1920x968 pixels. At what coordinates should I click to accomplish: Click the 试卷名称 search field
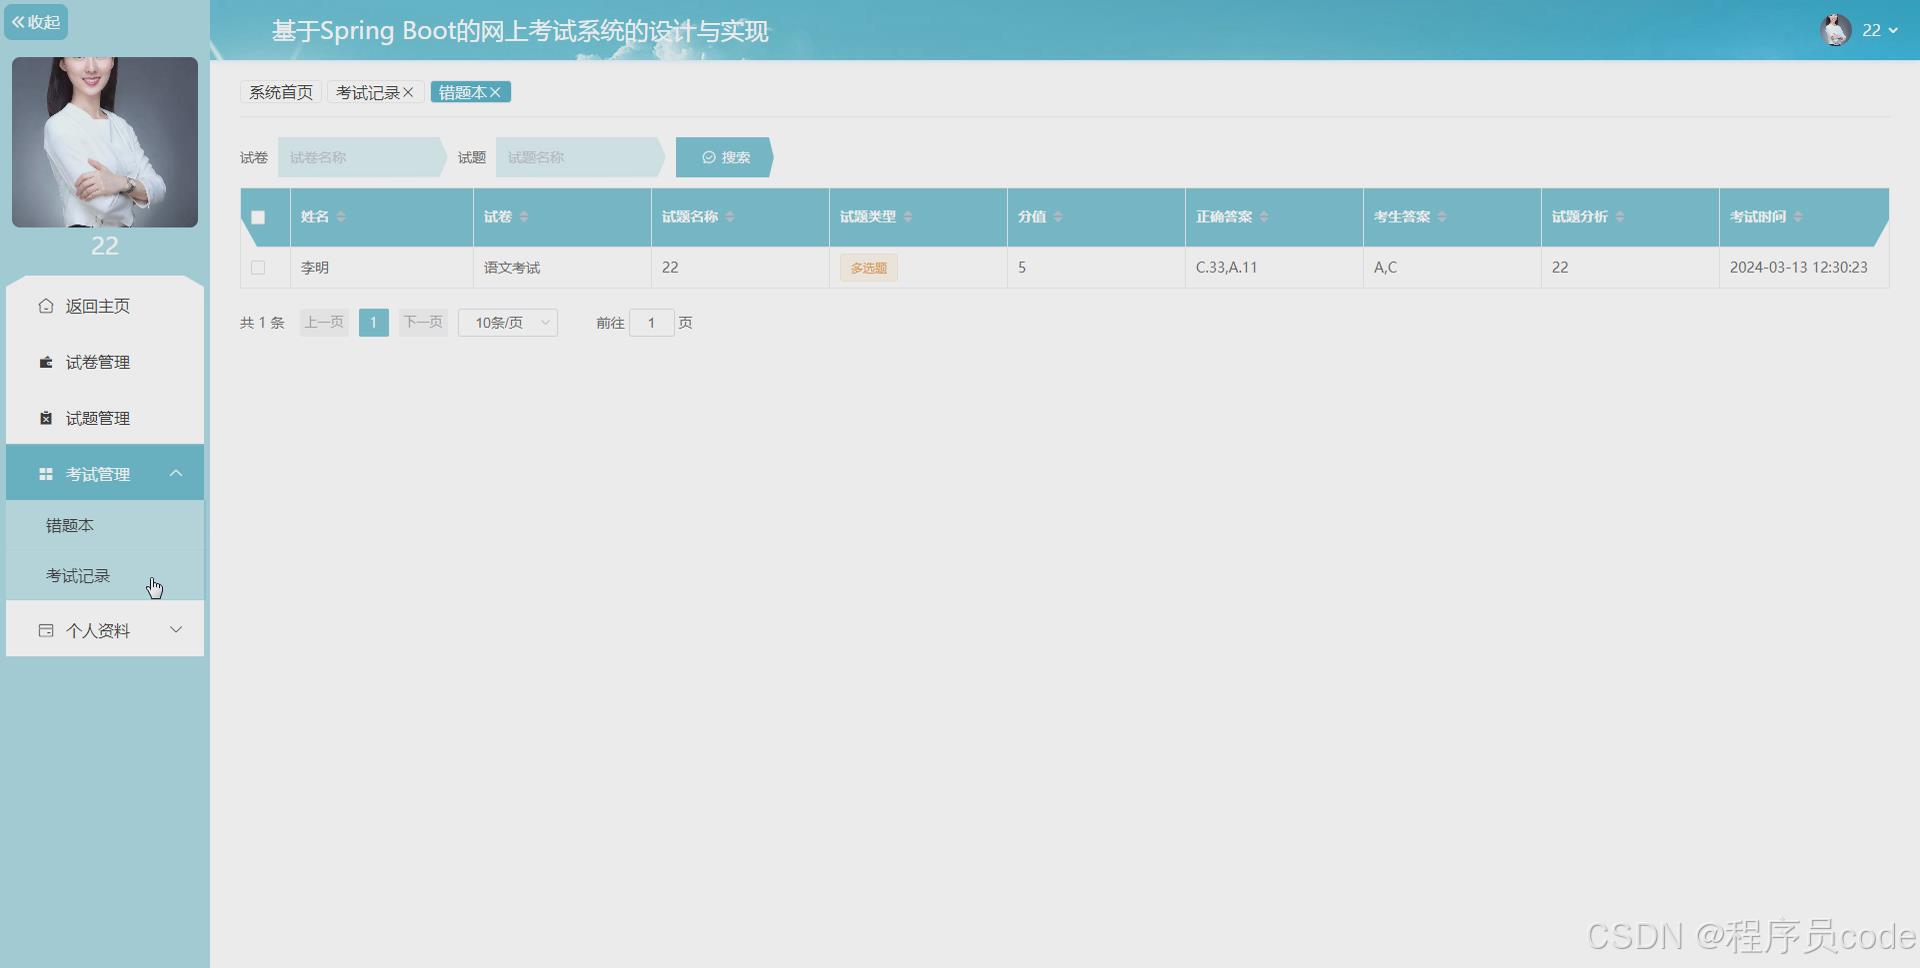[360, 157]
